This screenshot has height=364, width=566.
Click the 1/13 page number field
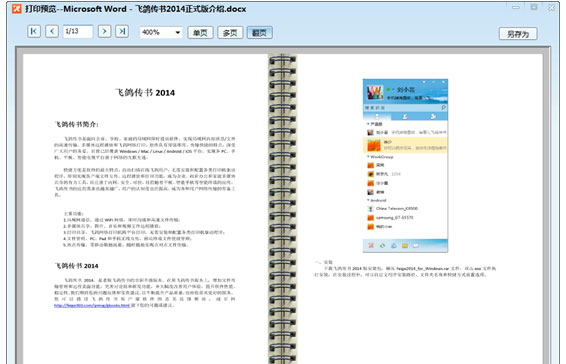point(78,31)
